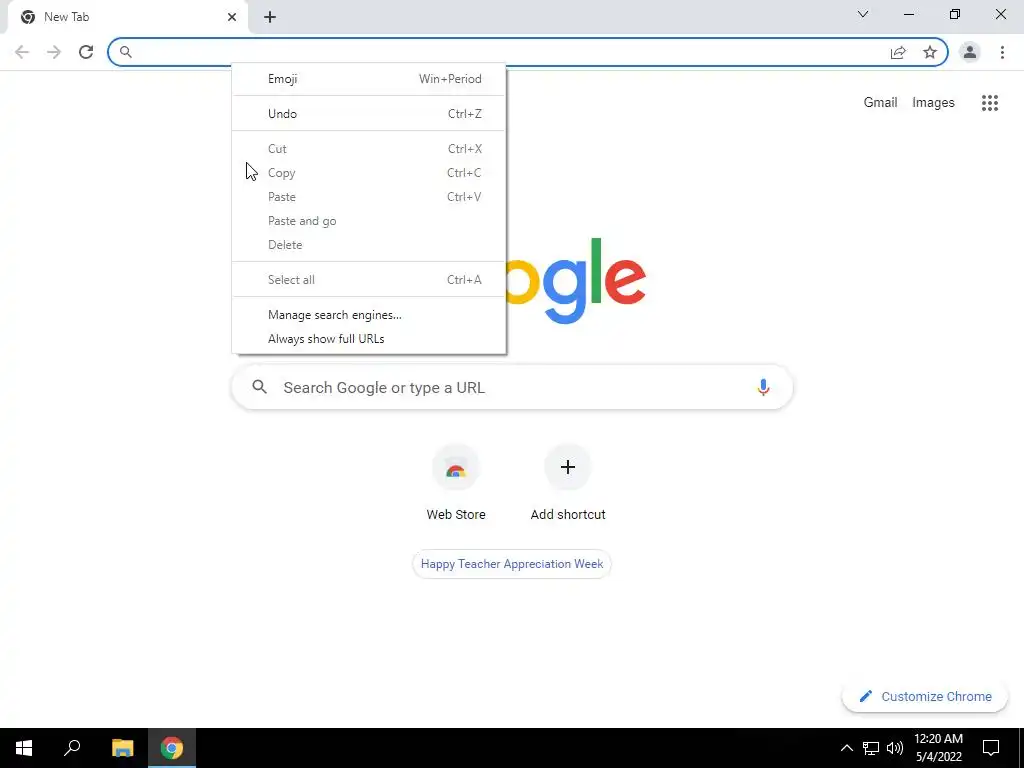Image resolution: width=1024 pixels, height=768 pixels.
Task: Toggle Always show full URLs
Action: 369,339
